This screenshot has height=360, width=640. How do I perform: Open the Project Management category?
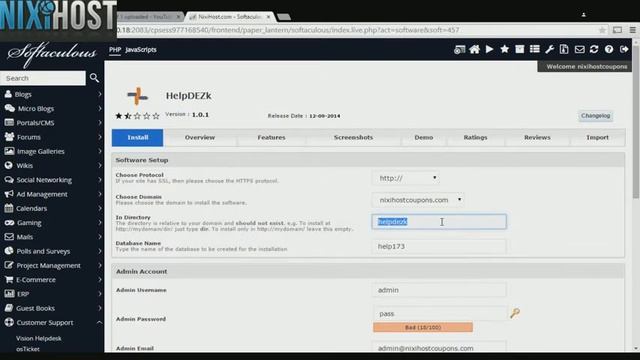pos(49,265)
